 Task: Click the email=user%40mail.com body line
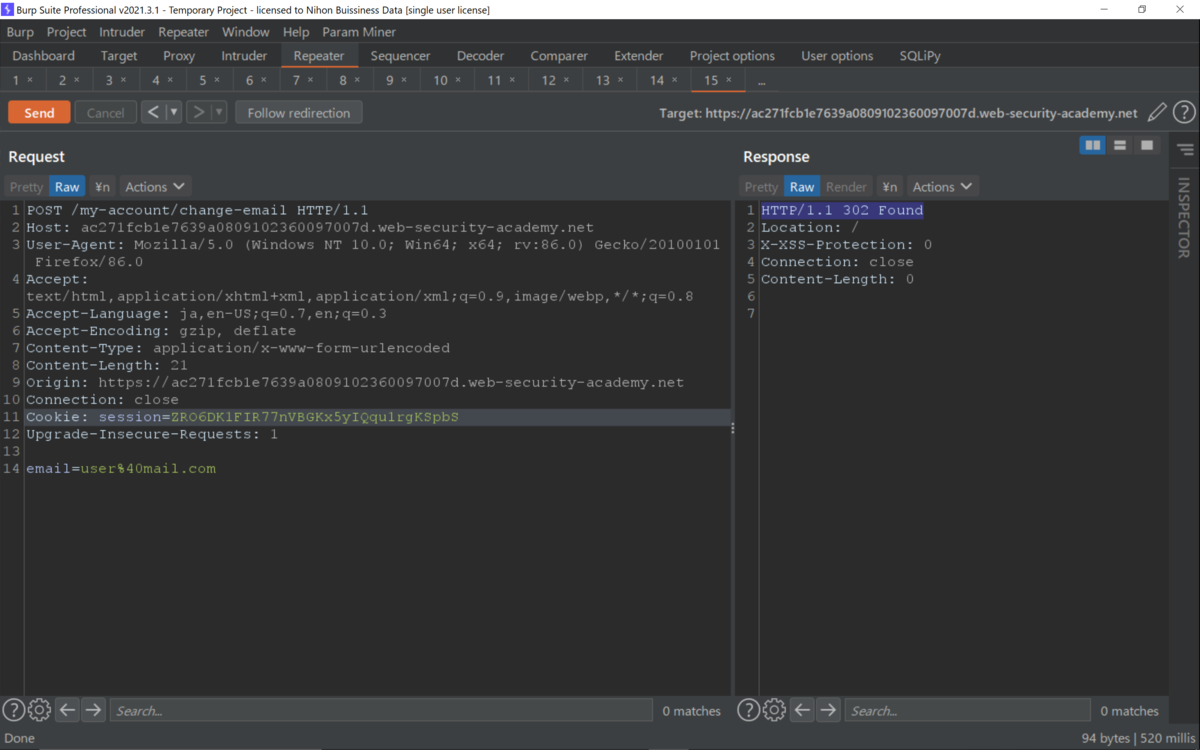(121, 469)
